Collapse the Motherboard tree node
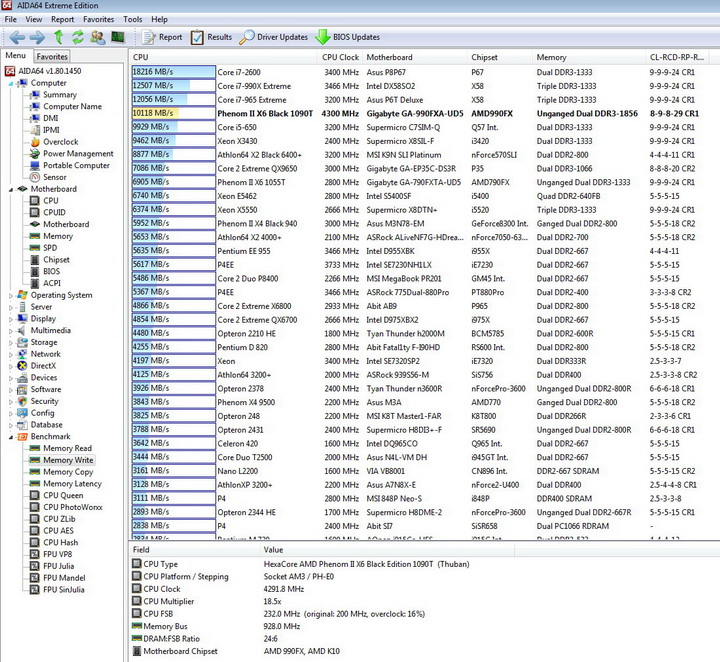The width and height of the screenshot is (720, 662). [11, 189]
